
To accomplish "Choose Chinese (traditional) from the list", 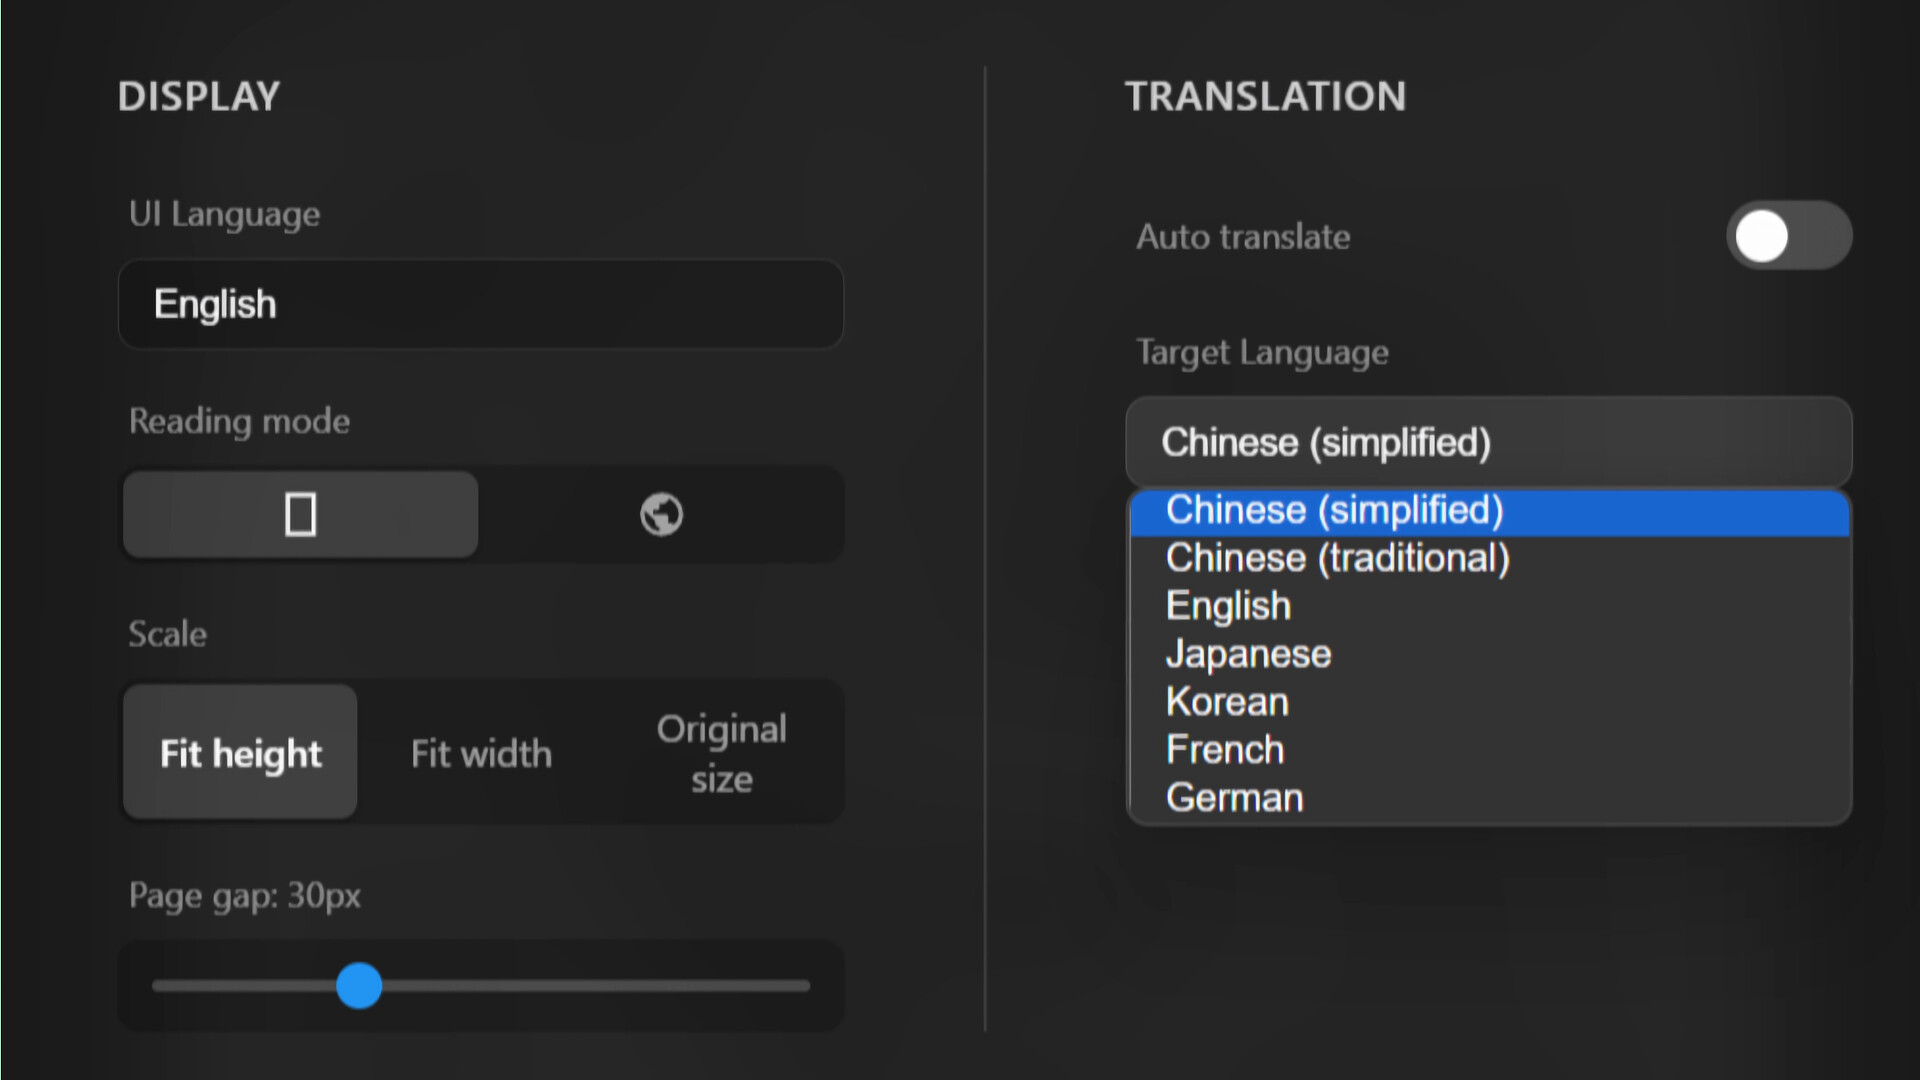I will pos(1338,558).
